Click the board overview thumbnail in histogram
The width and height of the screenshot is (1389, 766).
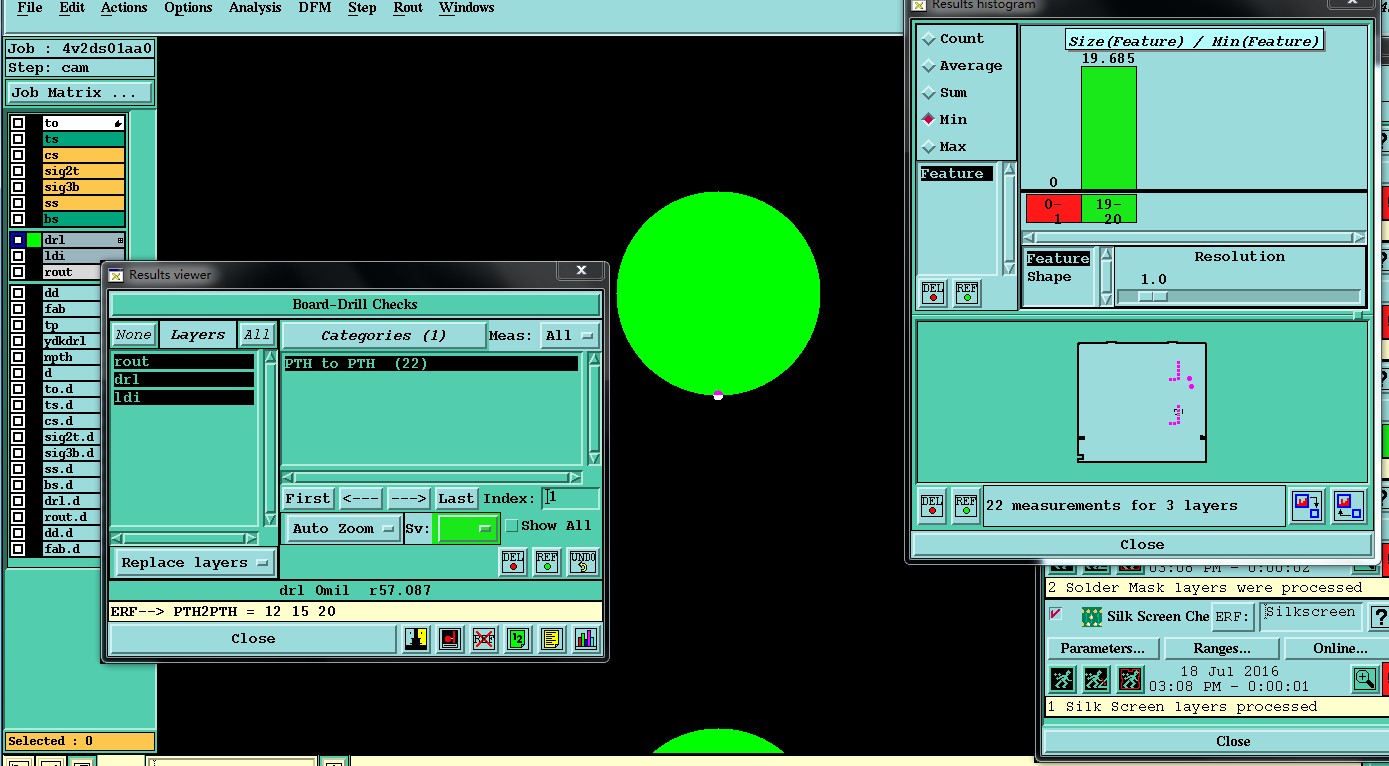tap(1142, 402)
